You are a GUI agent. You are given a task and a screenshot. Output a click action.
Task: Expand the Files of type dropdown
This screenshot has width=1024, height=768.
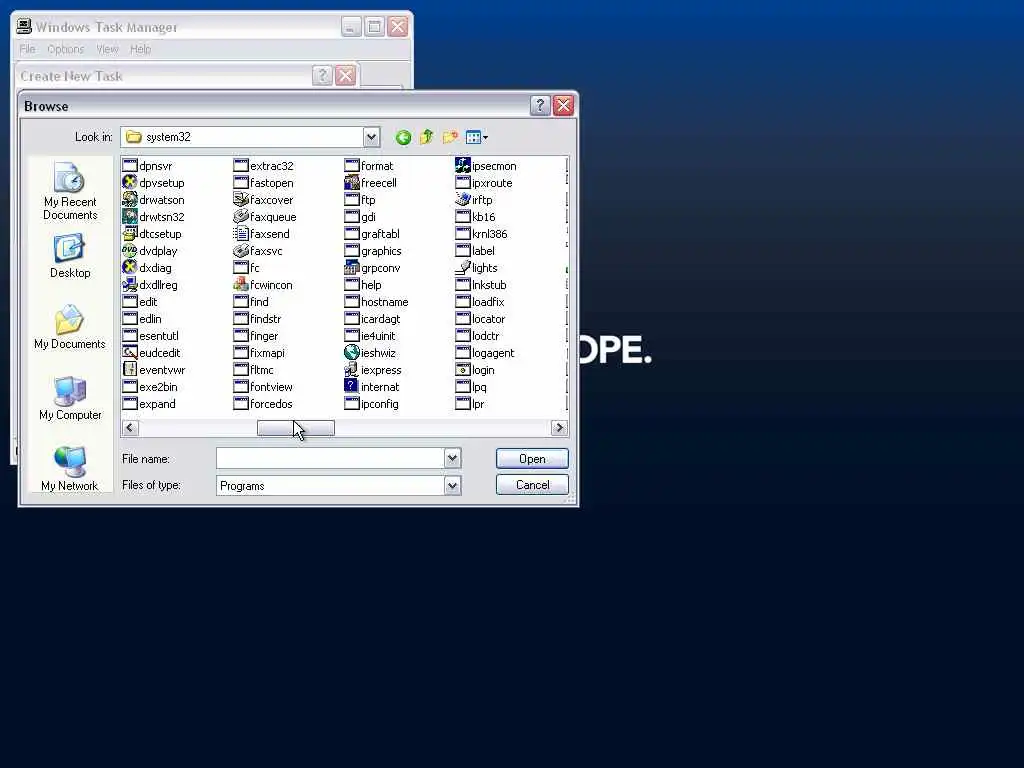452,485
